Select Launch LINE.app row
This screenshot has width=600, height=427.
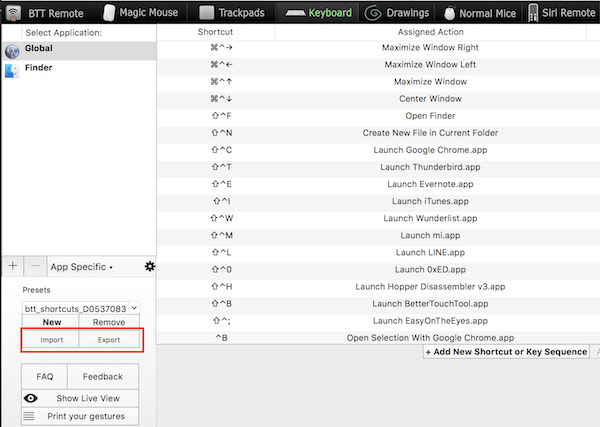[x=378, y=253]
